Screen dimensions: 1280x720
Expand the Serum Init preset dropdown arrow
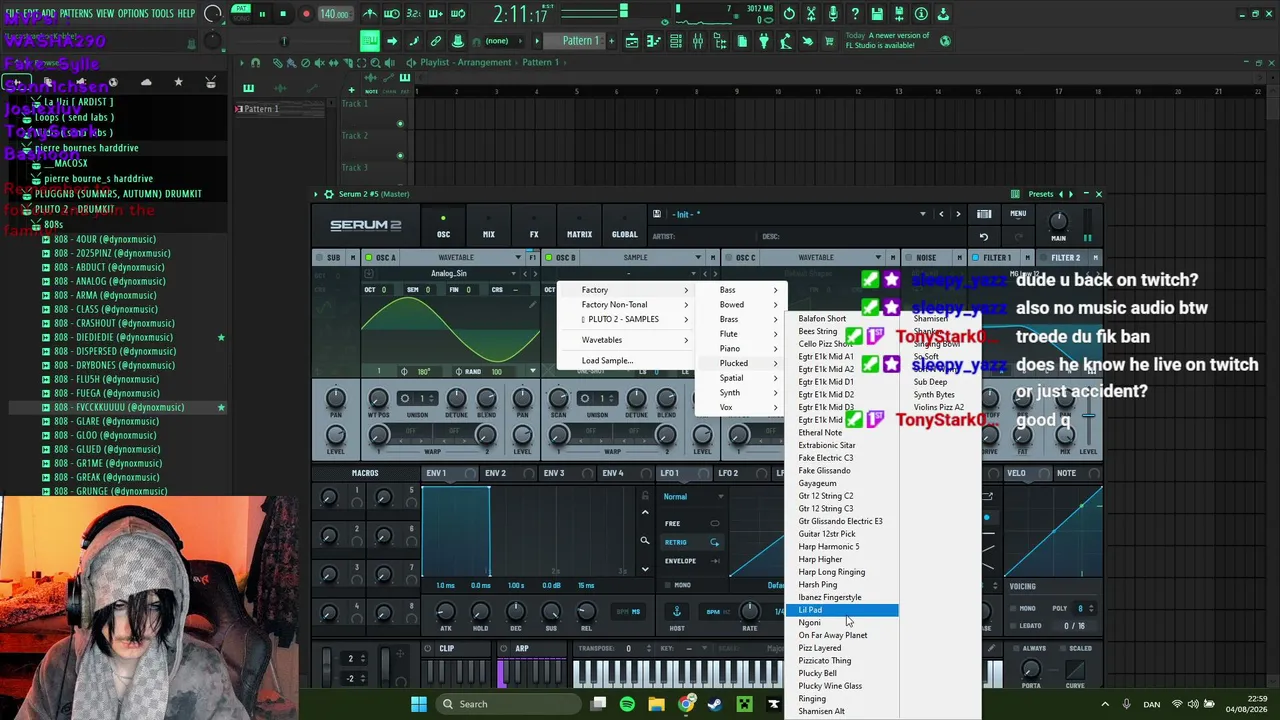(923, 214)
